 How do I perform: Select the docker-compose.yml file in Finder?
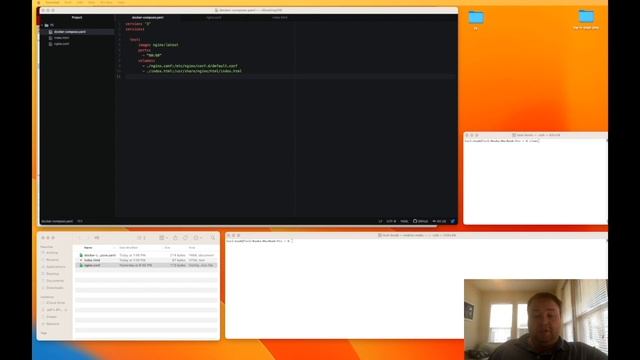coord(147,255)
